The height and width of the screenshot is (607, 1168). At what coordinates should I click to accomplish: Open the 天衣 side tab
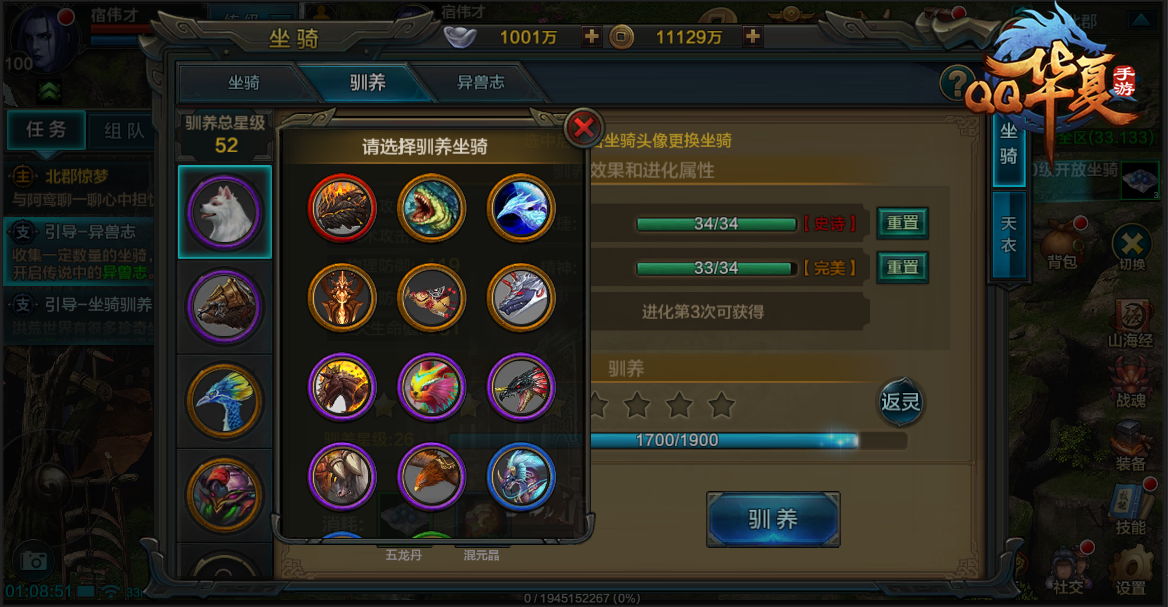(x=1009, y=235)
